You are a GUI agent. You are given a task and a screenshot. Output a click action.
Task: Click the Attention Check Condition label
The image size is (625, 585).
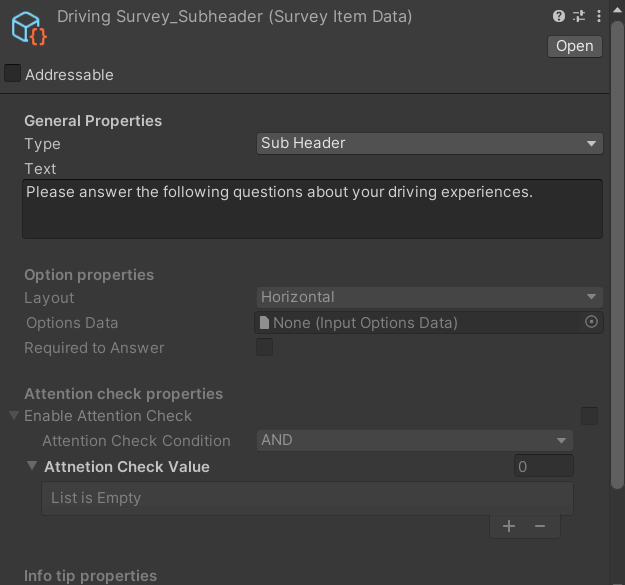tap(136, 441)
